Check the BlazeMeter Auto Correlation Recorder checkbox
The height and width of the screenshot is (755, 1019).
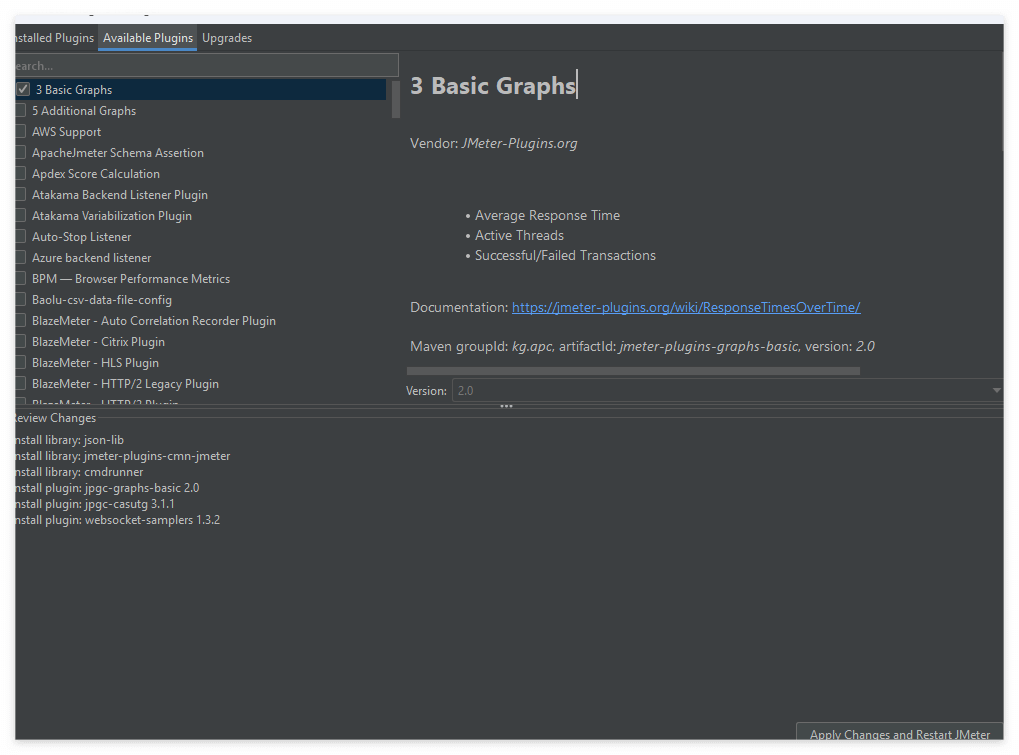21,320
